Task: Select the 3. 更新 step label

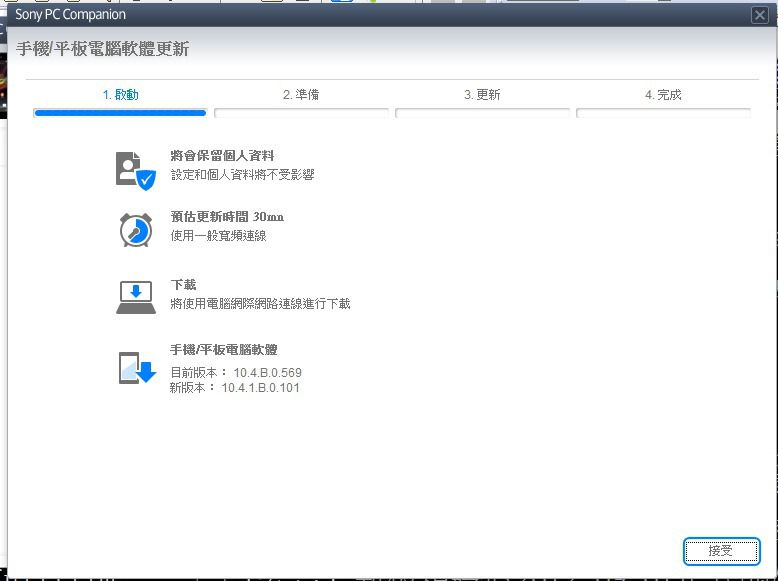Action: click(482, 95)
